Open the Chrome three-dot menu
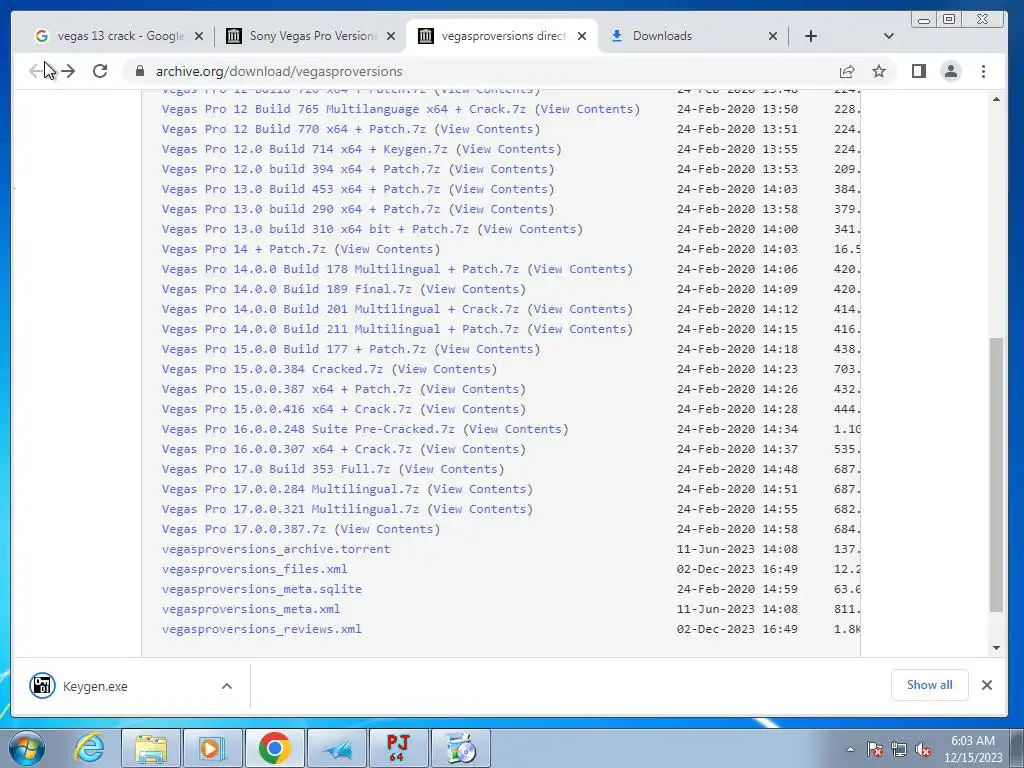This screenshot has height=768, width=1024. (984, 71)
